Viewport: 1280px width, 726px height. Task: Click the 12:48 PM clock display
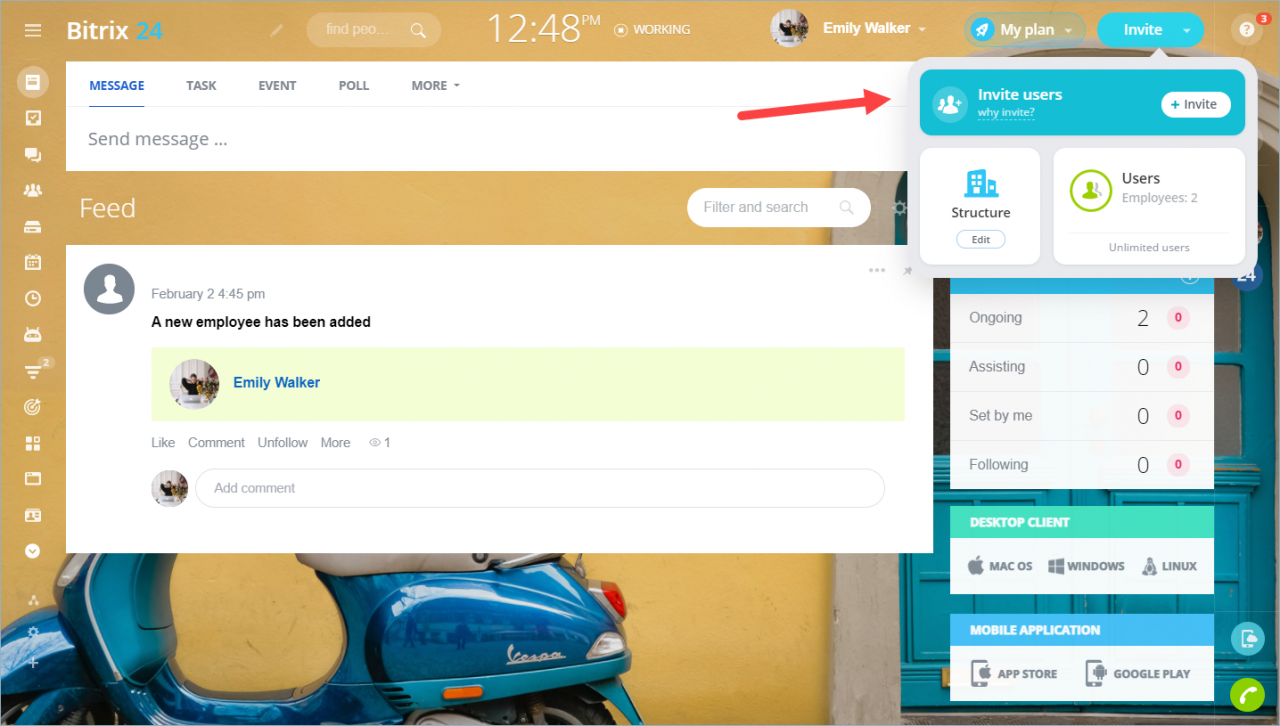click(x=544, y=29)
